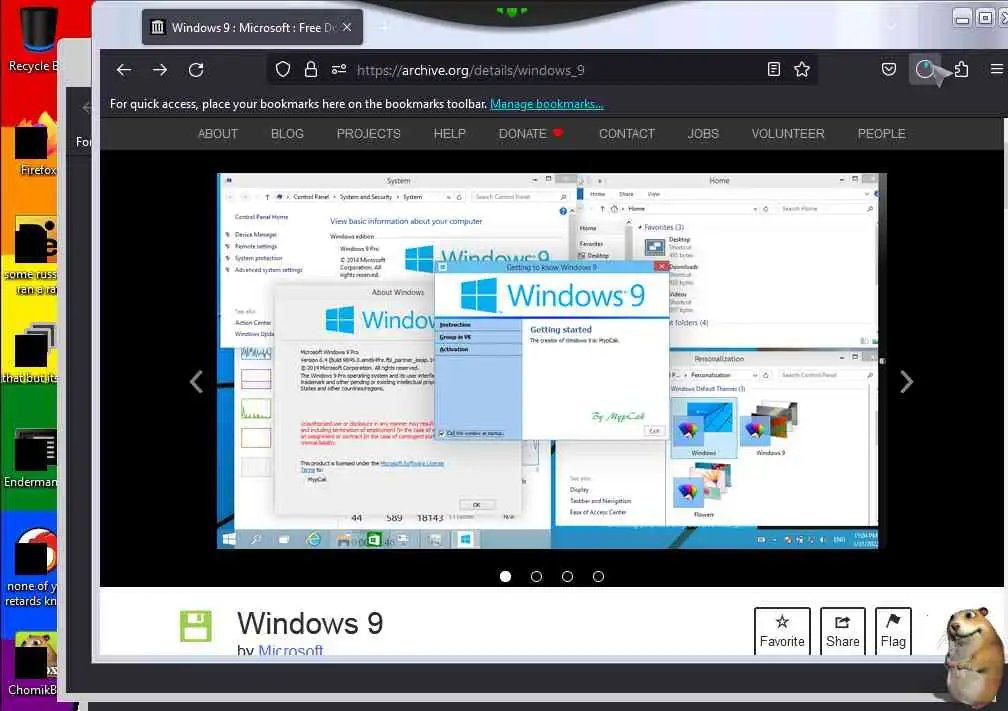This screenshot has width=1008, height=711.
Task: View site security padlock info
Action: [311, 69]
